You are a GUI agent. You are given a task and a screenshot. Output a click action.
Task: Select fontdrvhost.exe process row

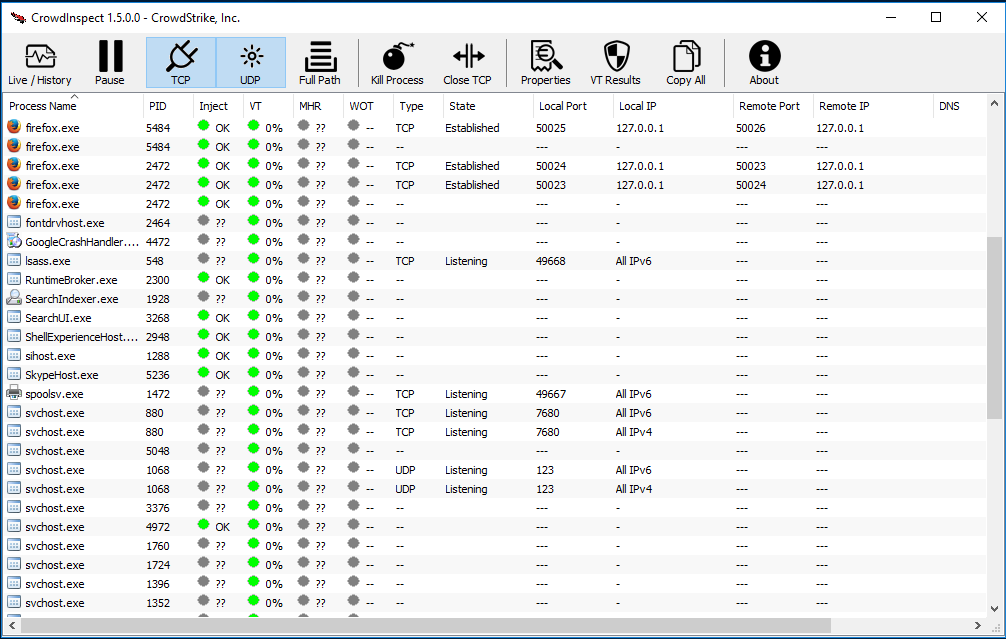[x=495, y=223]
